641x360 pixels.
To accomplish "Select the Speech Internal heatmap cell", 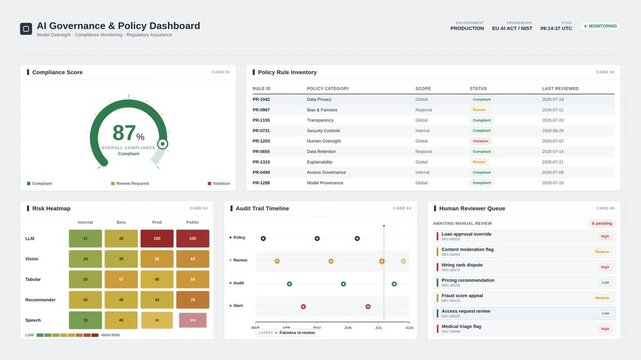I will point(85,320).
